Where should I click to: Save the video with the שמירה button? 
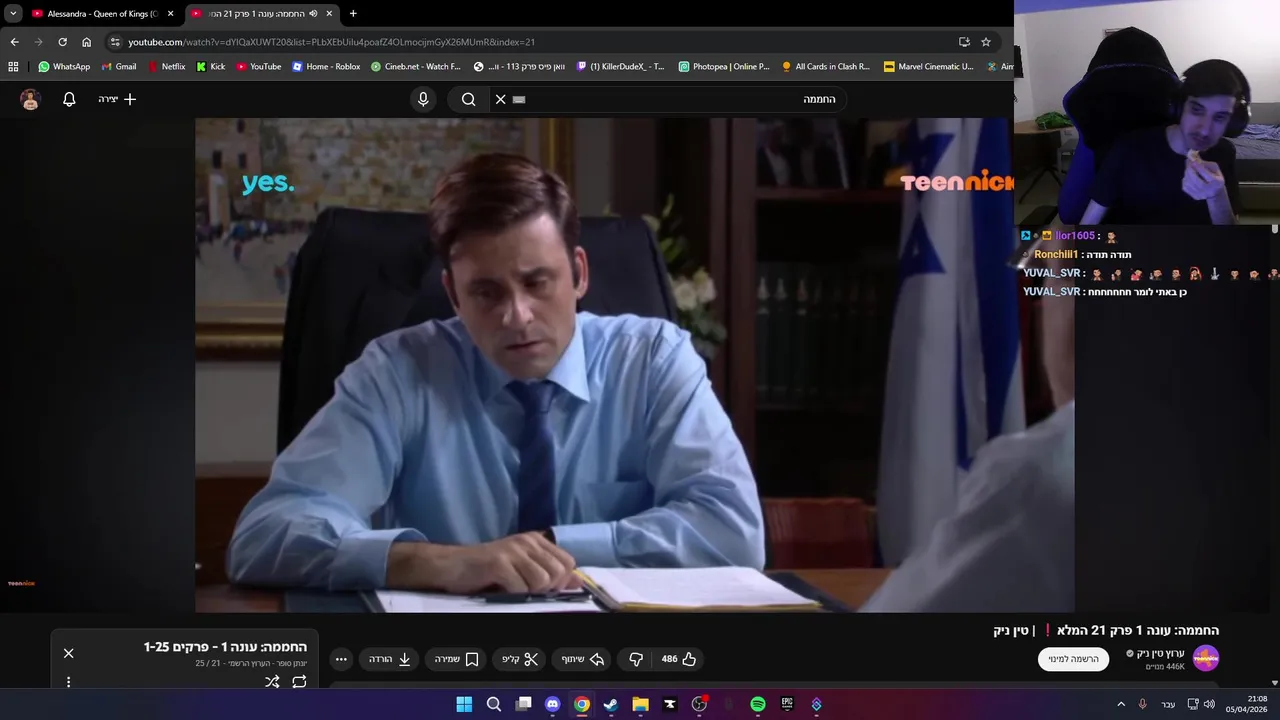[x=457, y=659]
